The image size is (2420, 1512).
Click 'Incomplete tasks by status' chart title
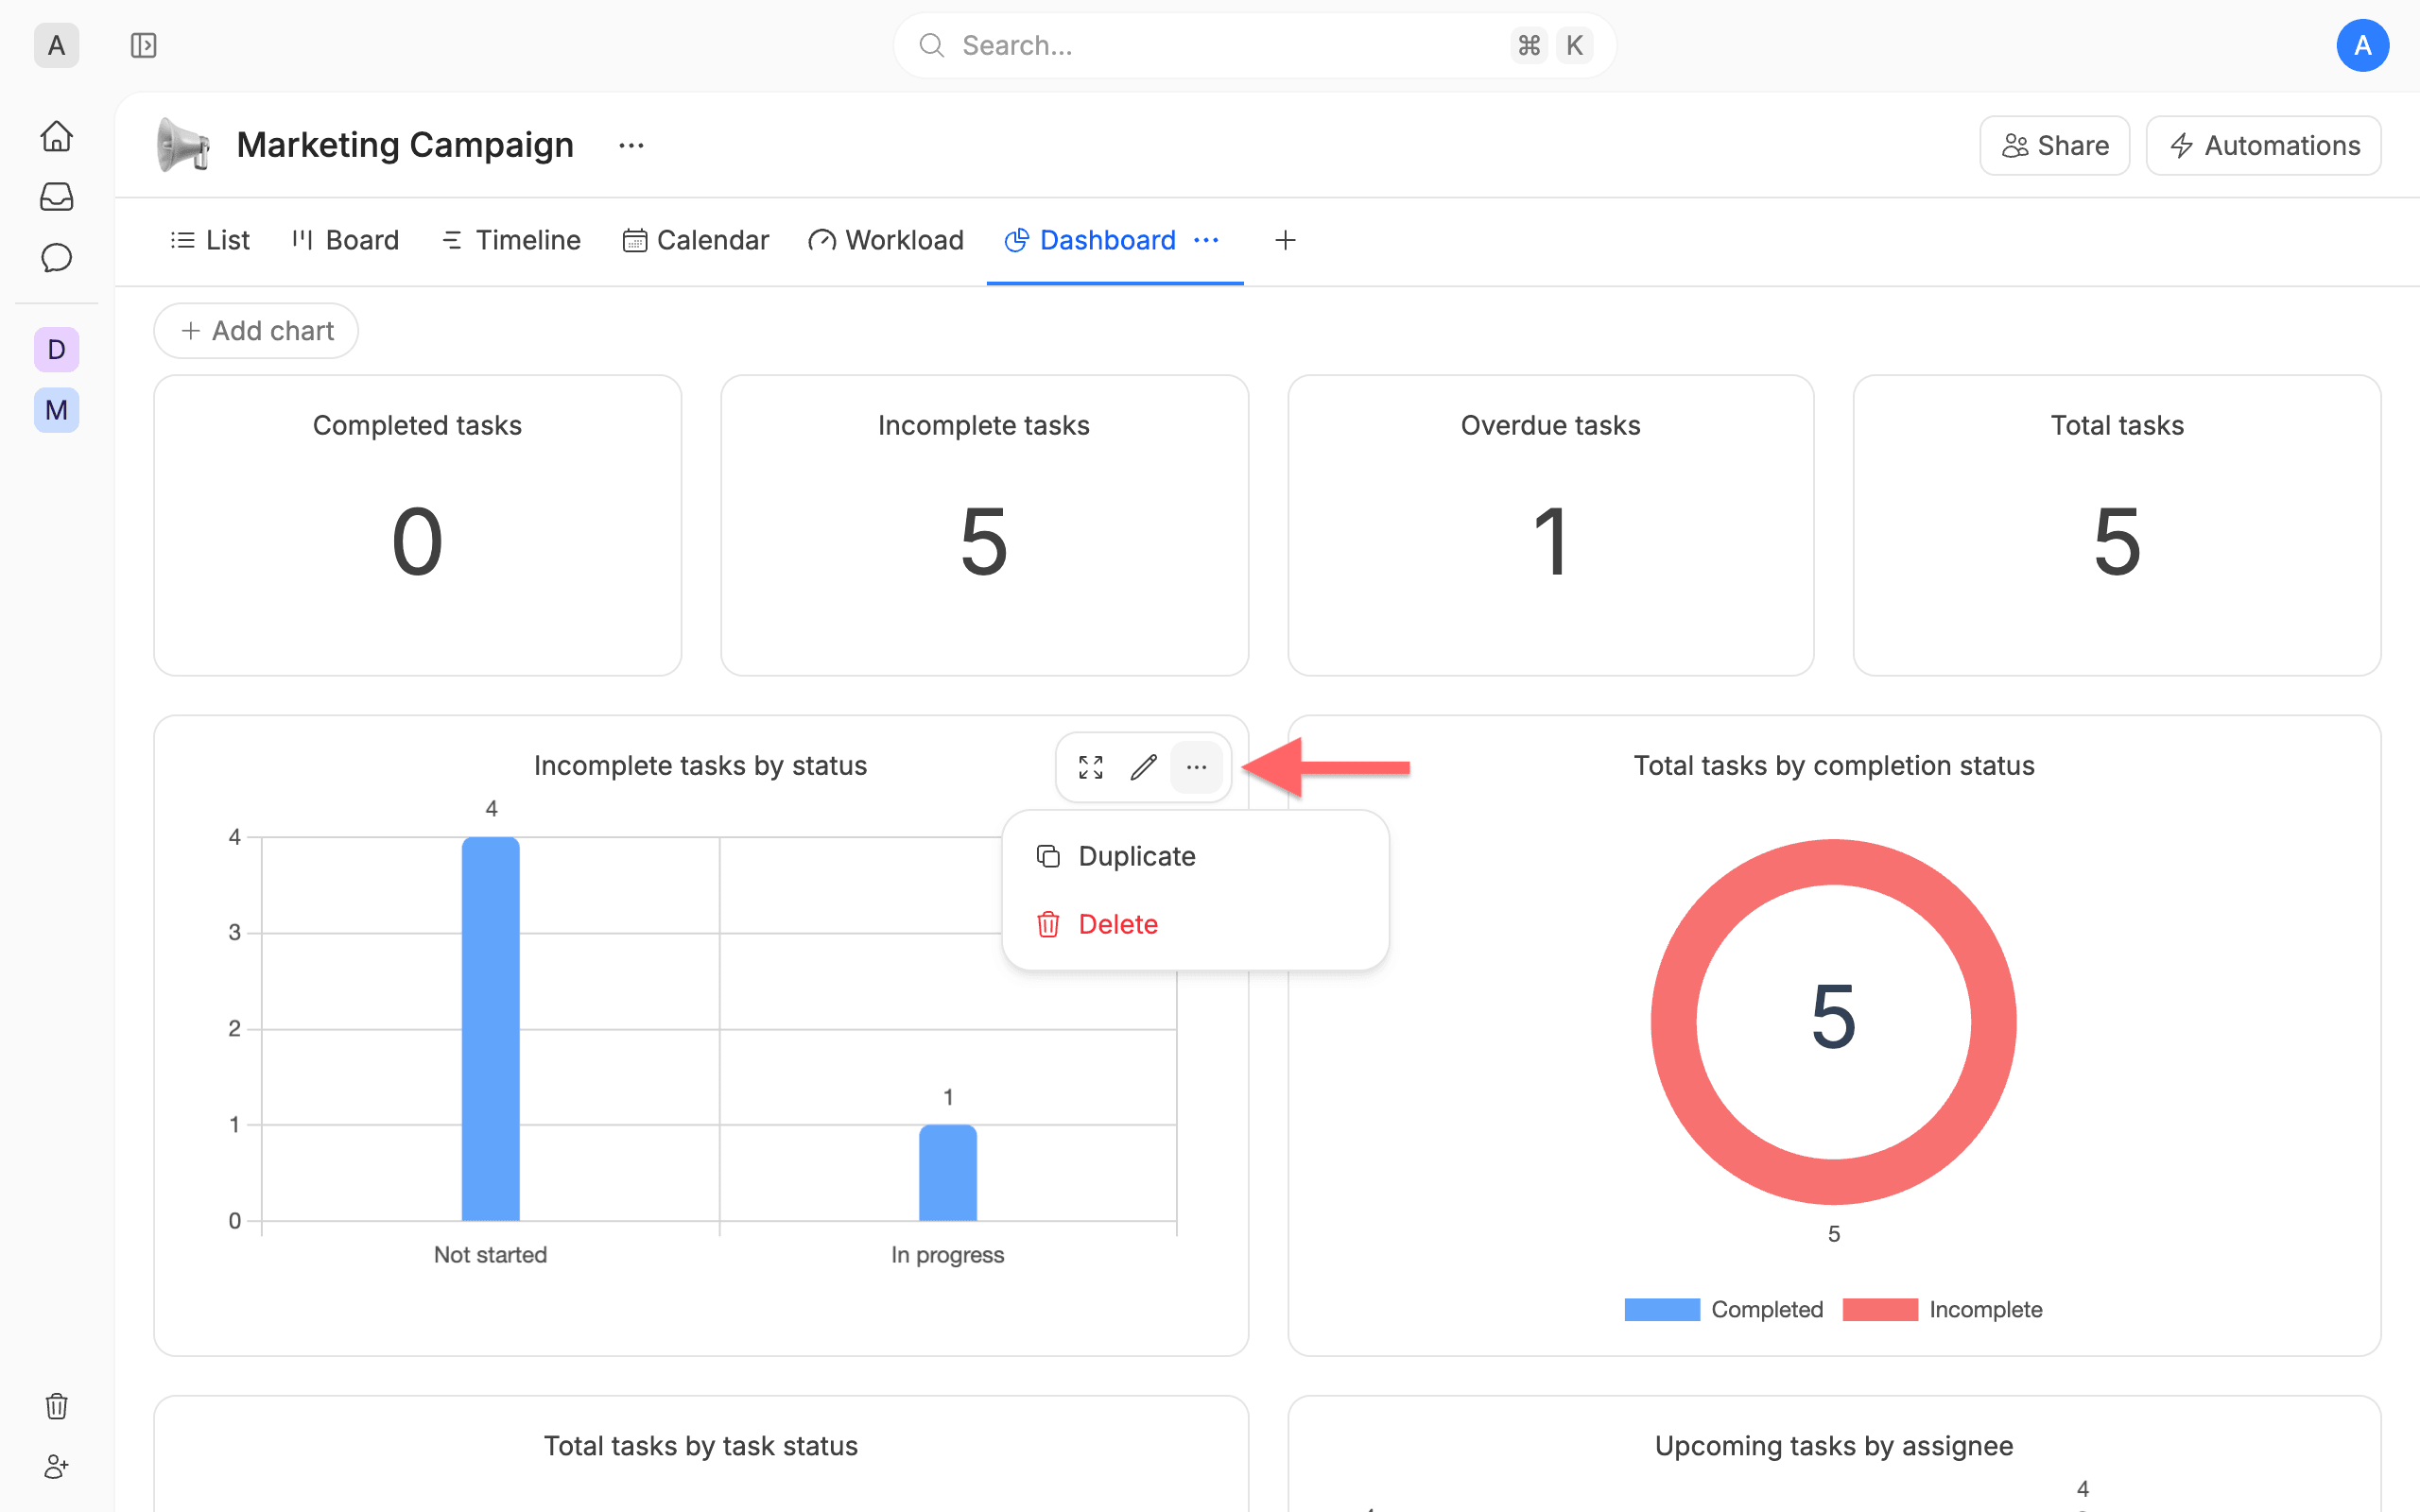coord(700,766)
